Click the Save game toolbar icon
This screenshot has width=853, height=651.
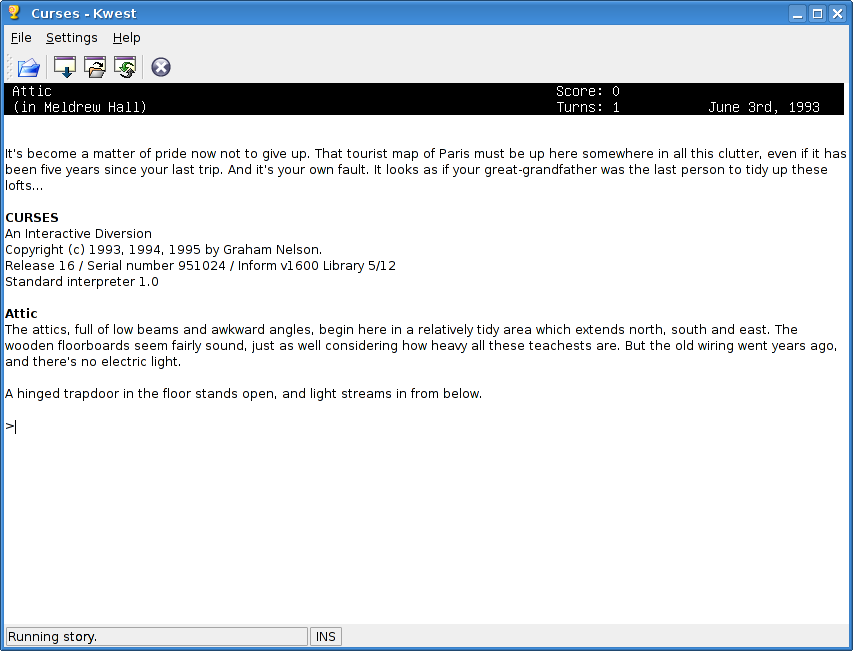coord(65,67)
